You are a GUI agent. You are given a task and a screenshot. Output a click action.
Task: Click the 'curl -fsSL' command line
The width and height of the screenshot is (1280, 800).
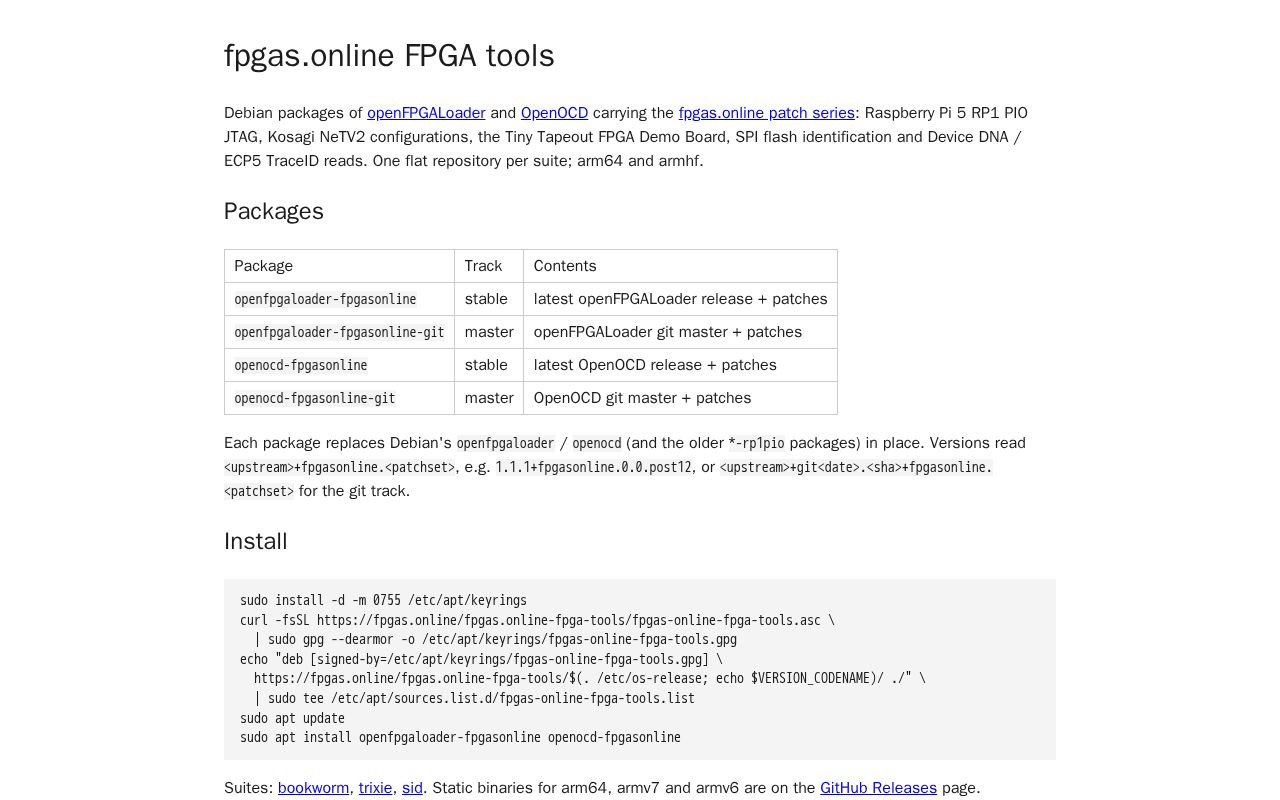click(537, 620)
